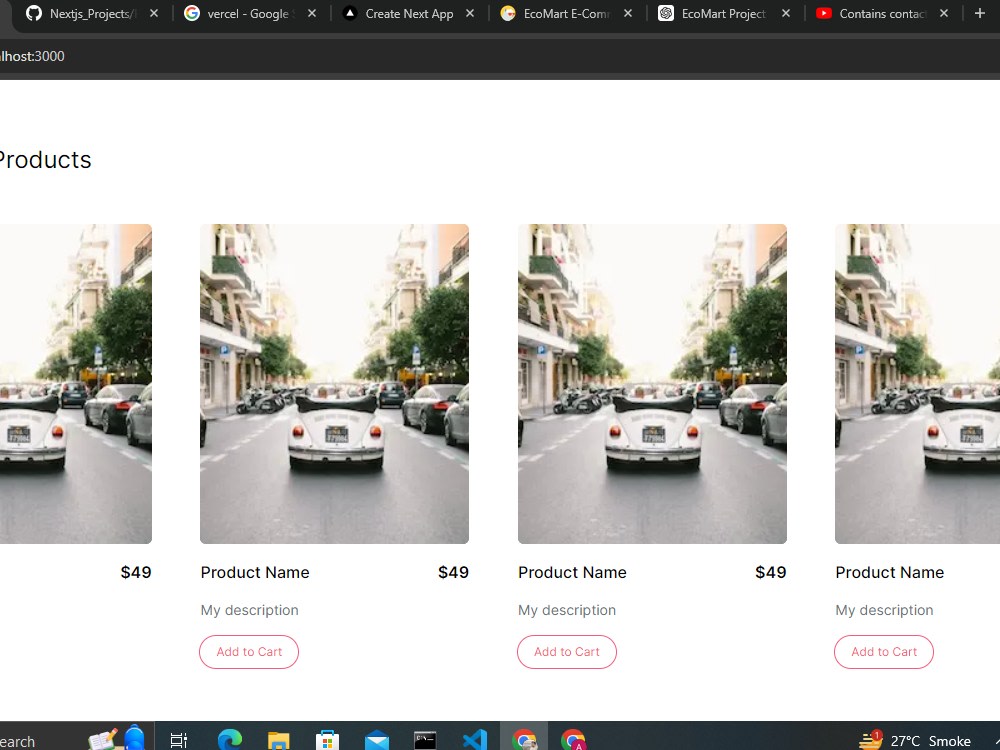Click the GitHub favicon on first tab

click(34, 13)
